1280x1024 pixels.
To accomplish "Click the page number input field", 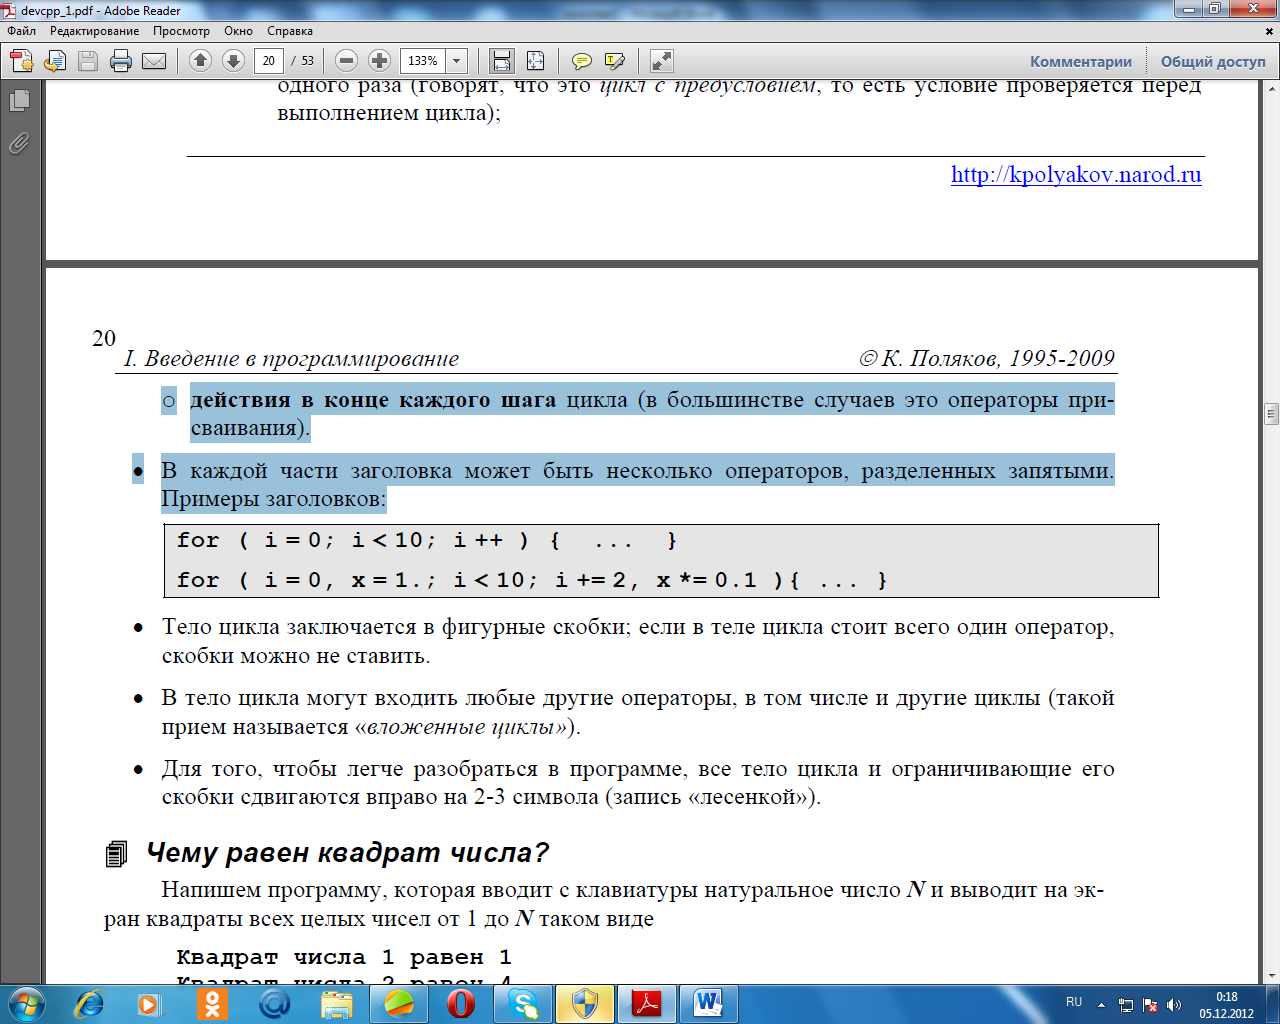I will coord(268,61).
